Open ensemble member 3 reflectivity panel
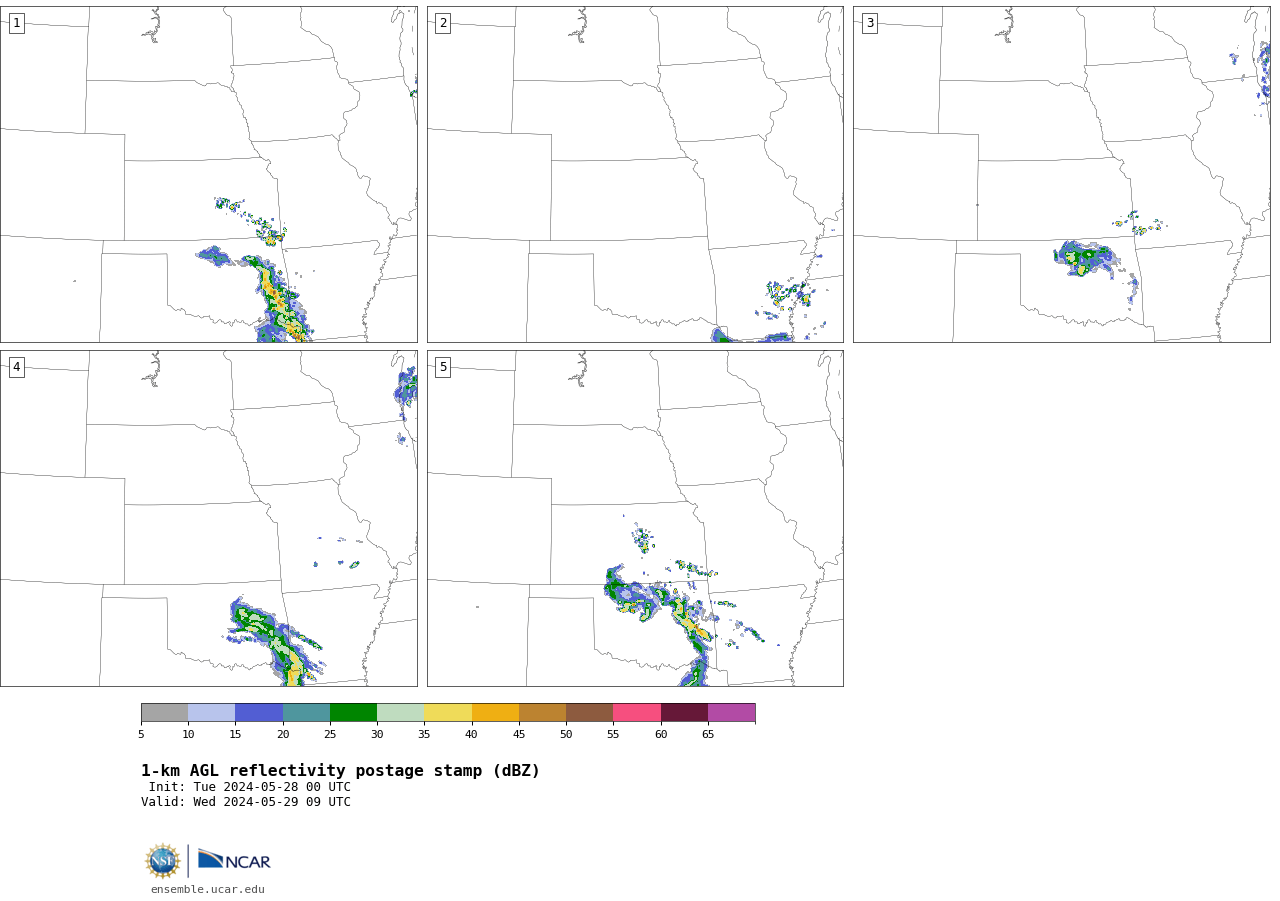The image size is (1280, 901). (x=1062, y=174)
